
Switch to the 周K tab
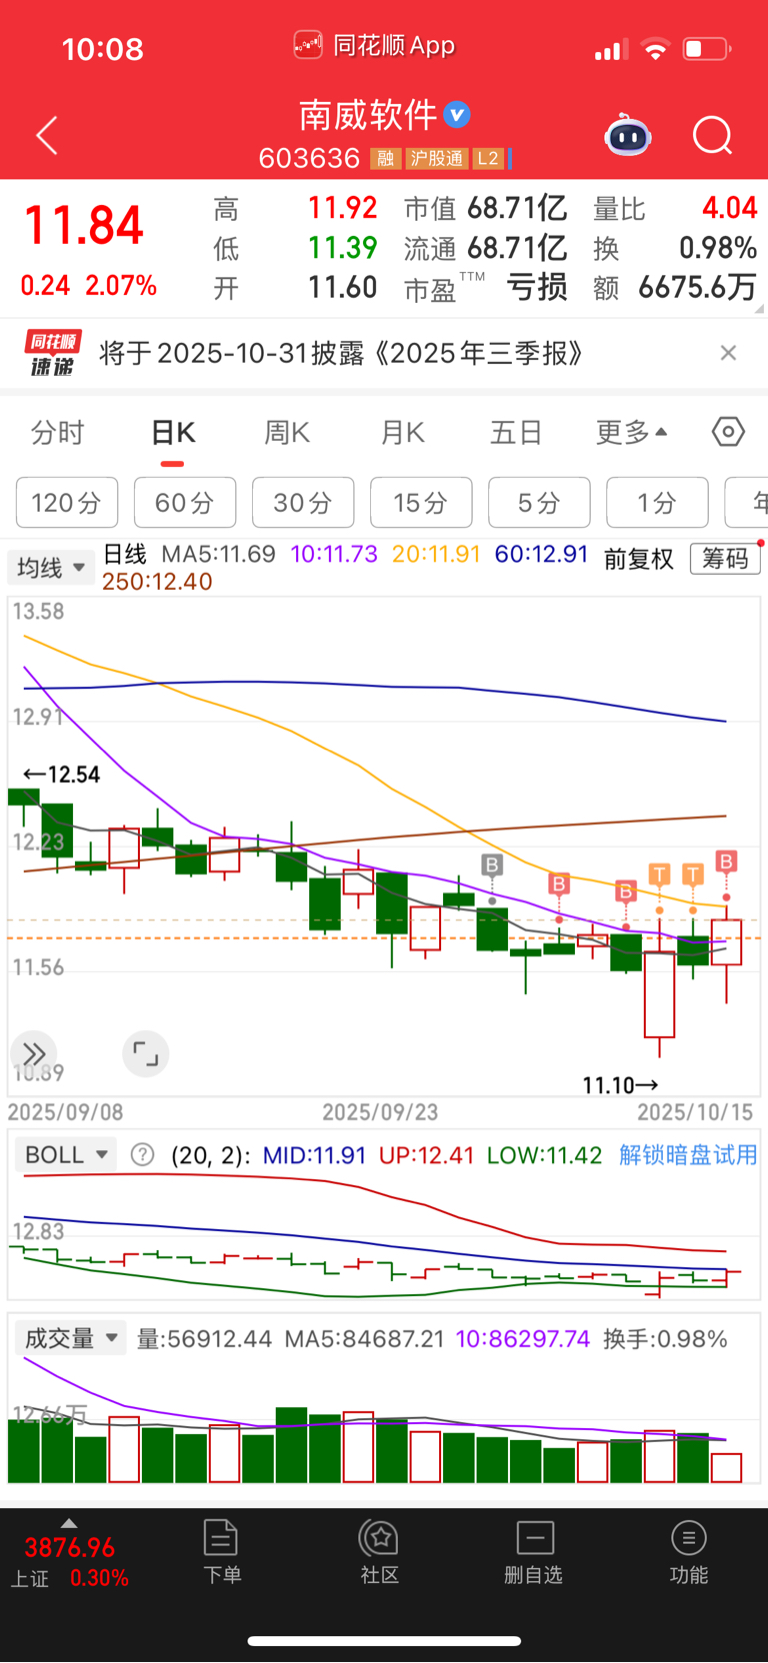coord(287,432)
